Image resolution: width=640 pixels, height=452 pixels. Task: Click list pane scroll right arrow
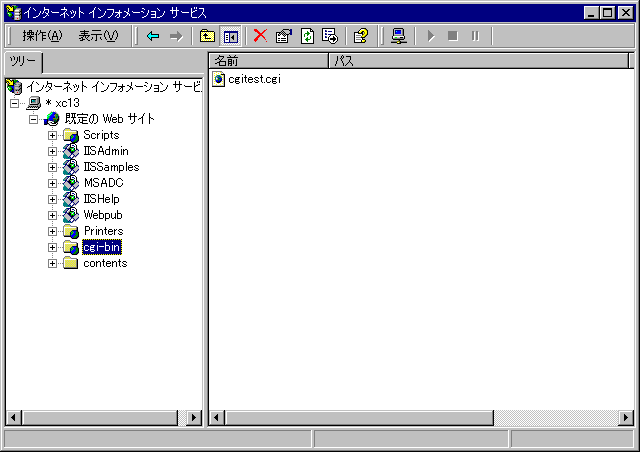pyautogui.click(x=626, y=418)
